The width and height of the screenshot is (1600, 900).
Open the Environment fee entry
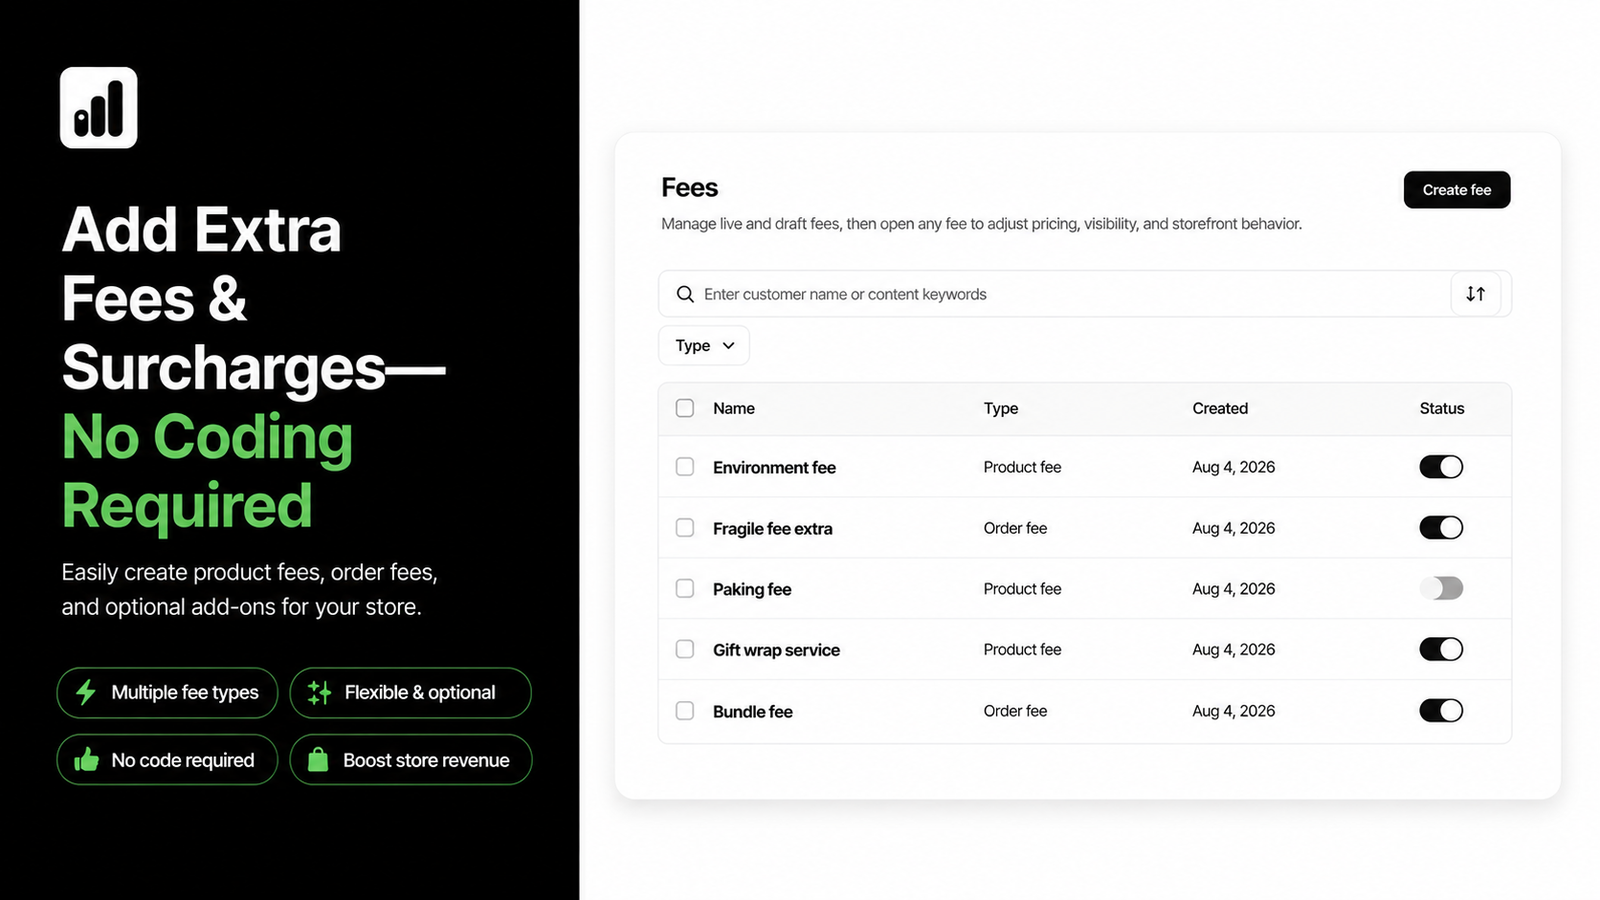[x=774, y=467]
